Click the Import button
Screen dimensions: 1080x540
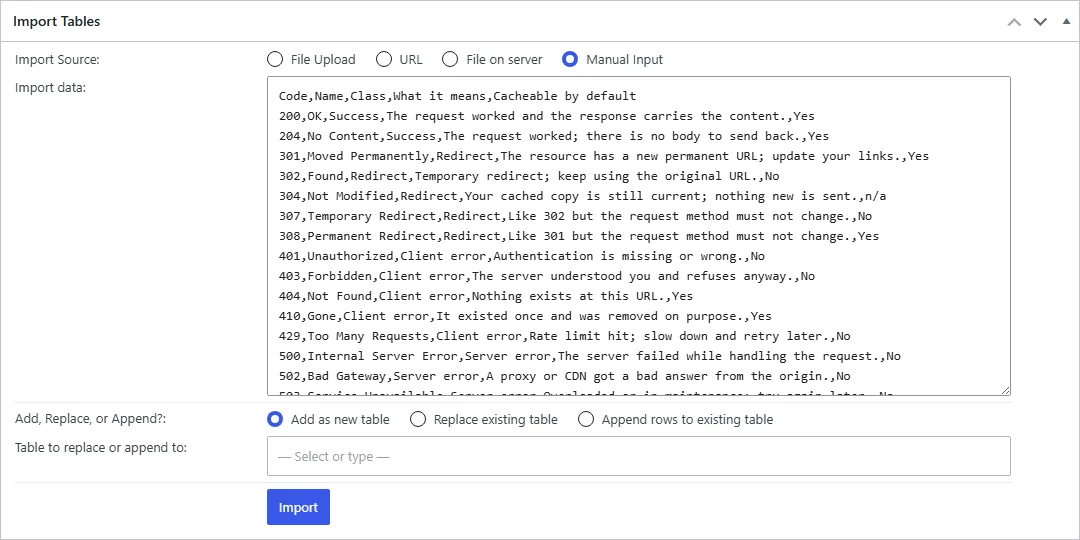click(x=298, y=507)
